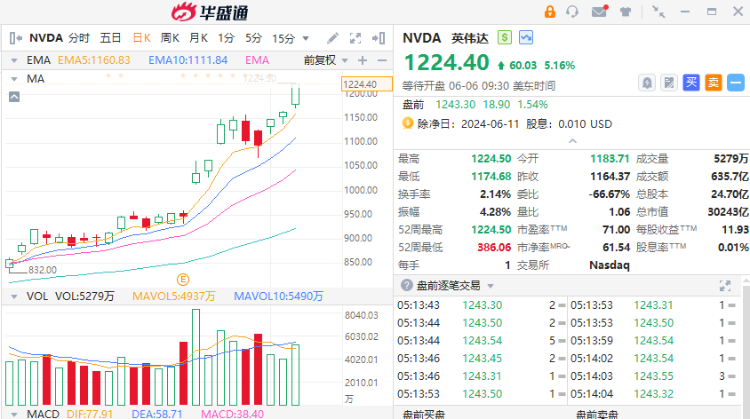The width and height of the screenshot is (750, 419).
Task: Click the trade row at 05:13:43
Action: point(481,305)
